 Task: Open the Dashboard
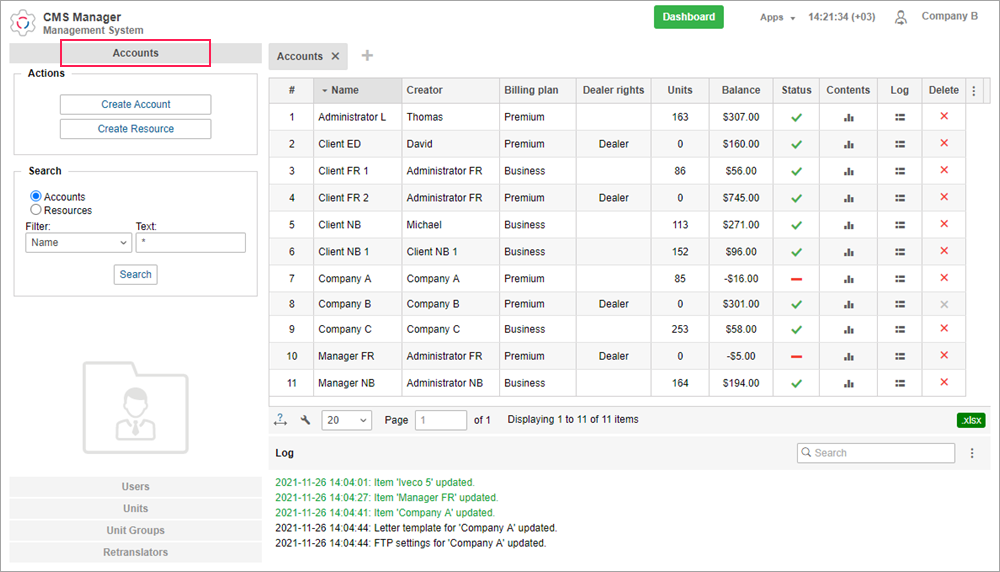[x=688, y=17]
